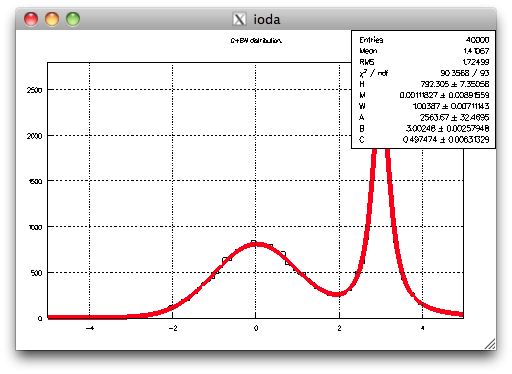Click the y-axis label 1000
The image size is (512, 374).
point(35,227)
